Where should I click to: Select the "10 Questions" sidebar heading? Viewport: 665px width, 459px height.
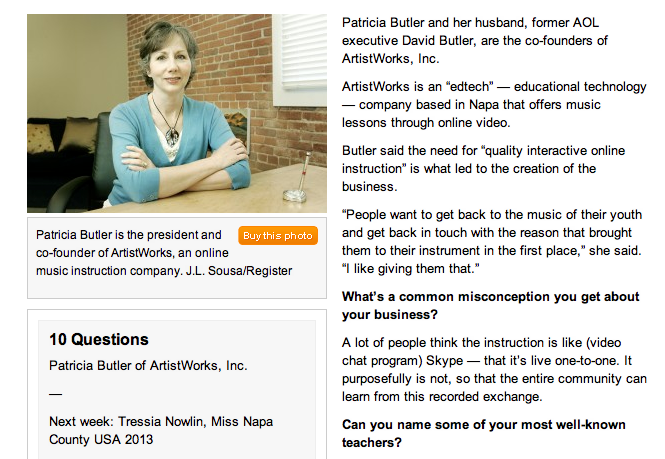(x=99, y=339)
